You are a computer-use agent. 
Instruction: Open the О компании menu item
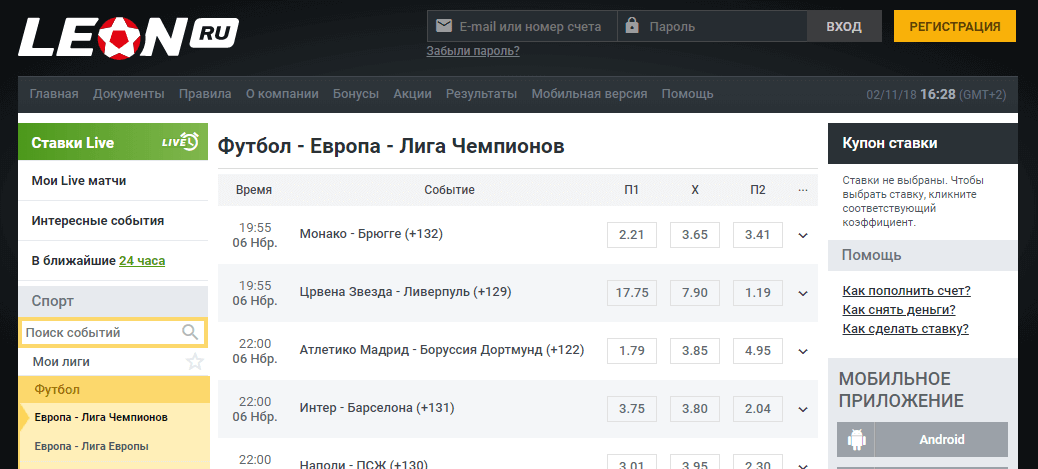pyautogui.click(x=282, y=94)
